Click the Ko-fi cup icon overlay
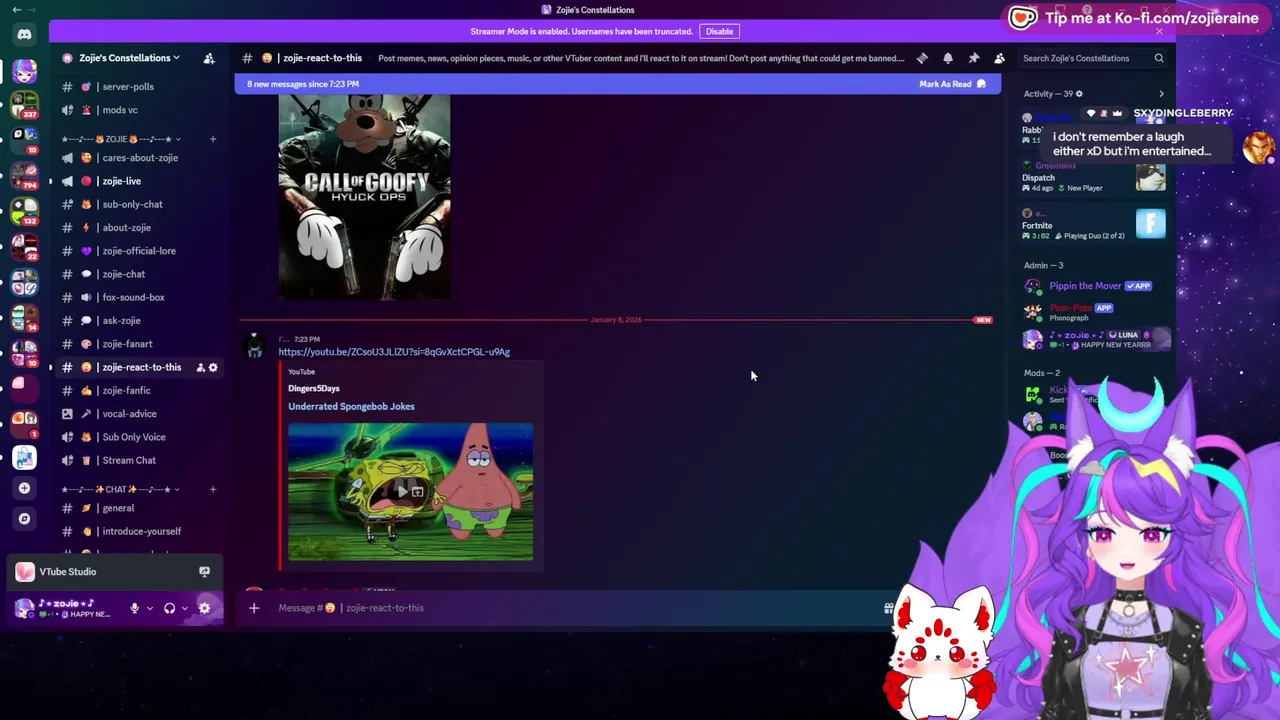Screen dimensions: 1280x720 pyautogui.click(x=1022, y=18)
